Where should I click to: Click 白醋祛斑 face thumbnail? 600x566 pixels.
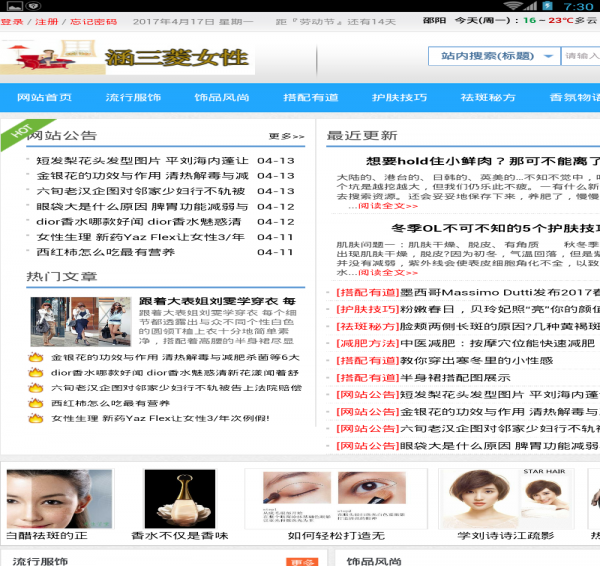click(60, 499)
